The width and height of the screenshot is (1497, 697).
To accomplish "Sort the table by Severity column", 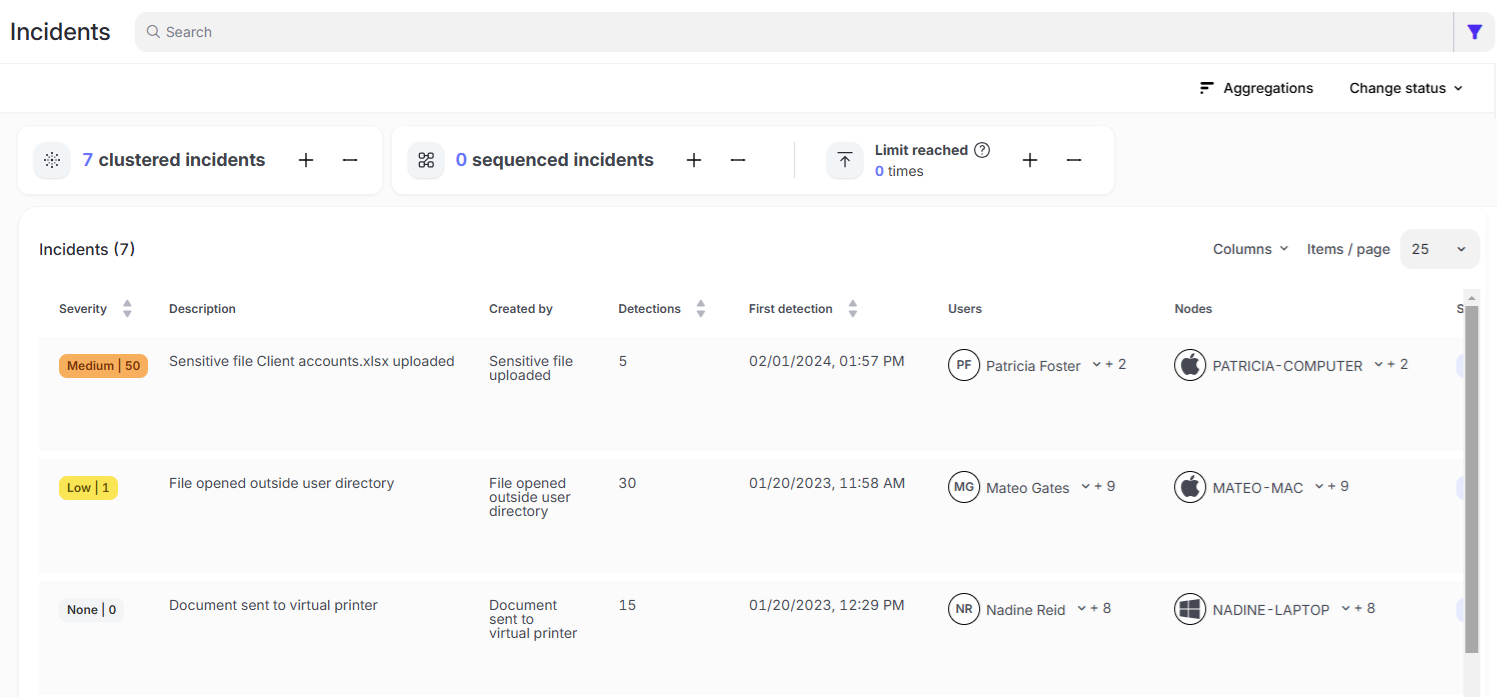I will (x=127, y=309).
